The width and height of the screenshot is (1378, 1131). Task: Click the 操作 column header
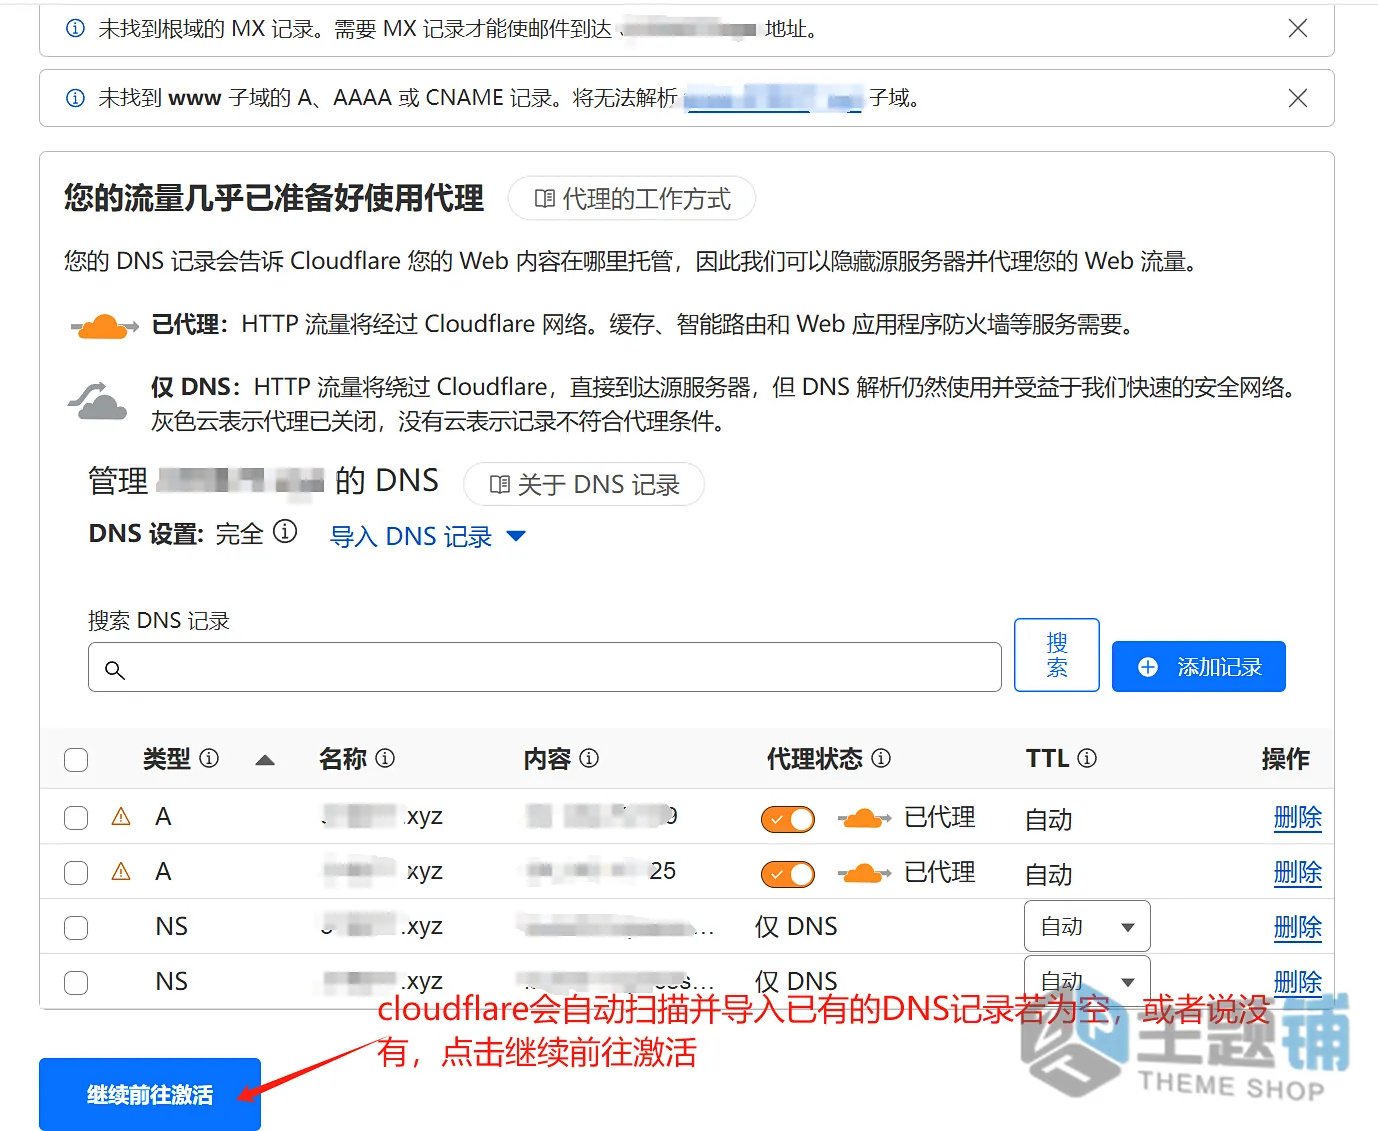(x=1285, y=759)
